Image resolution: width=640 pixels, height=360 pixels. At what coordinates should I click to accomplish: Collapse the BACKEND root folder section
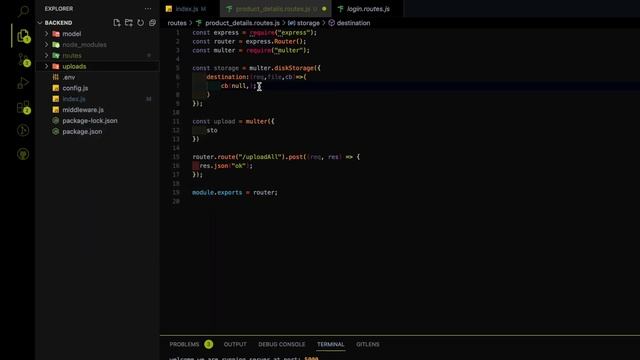pos(40,23)
